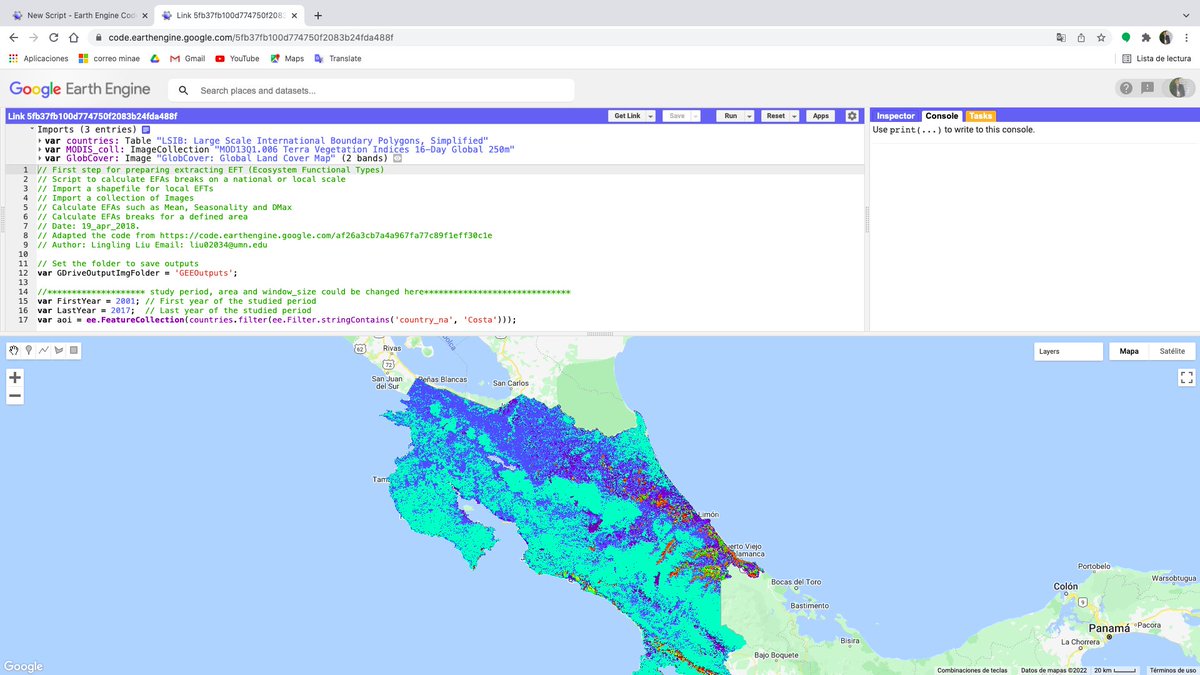Open the YouTube bookmark

click(x=237, y=58)
